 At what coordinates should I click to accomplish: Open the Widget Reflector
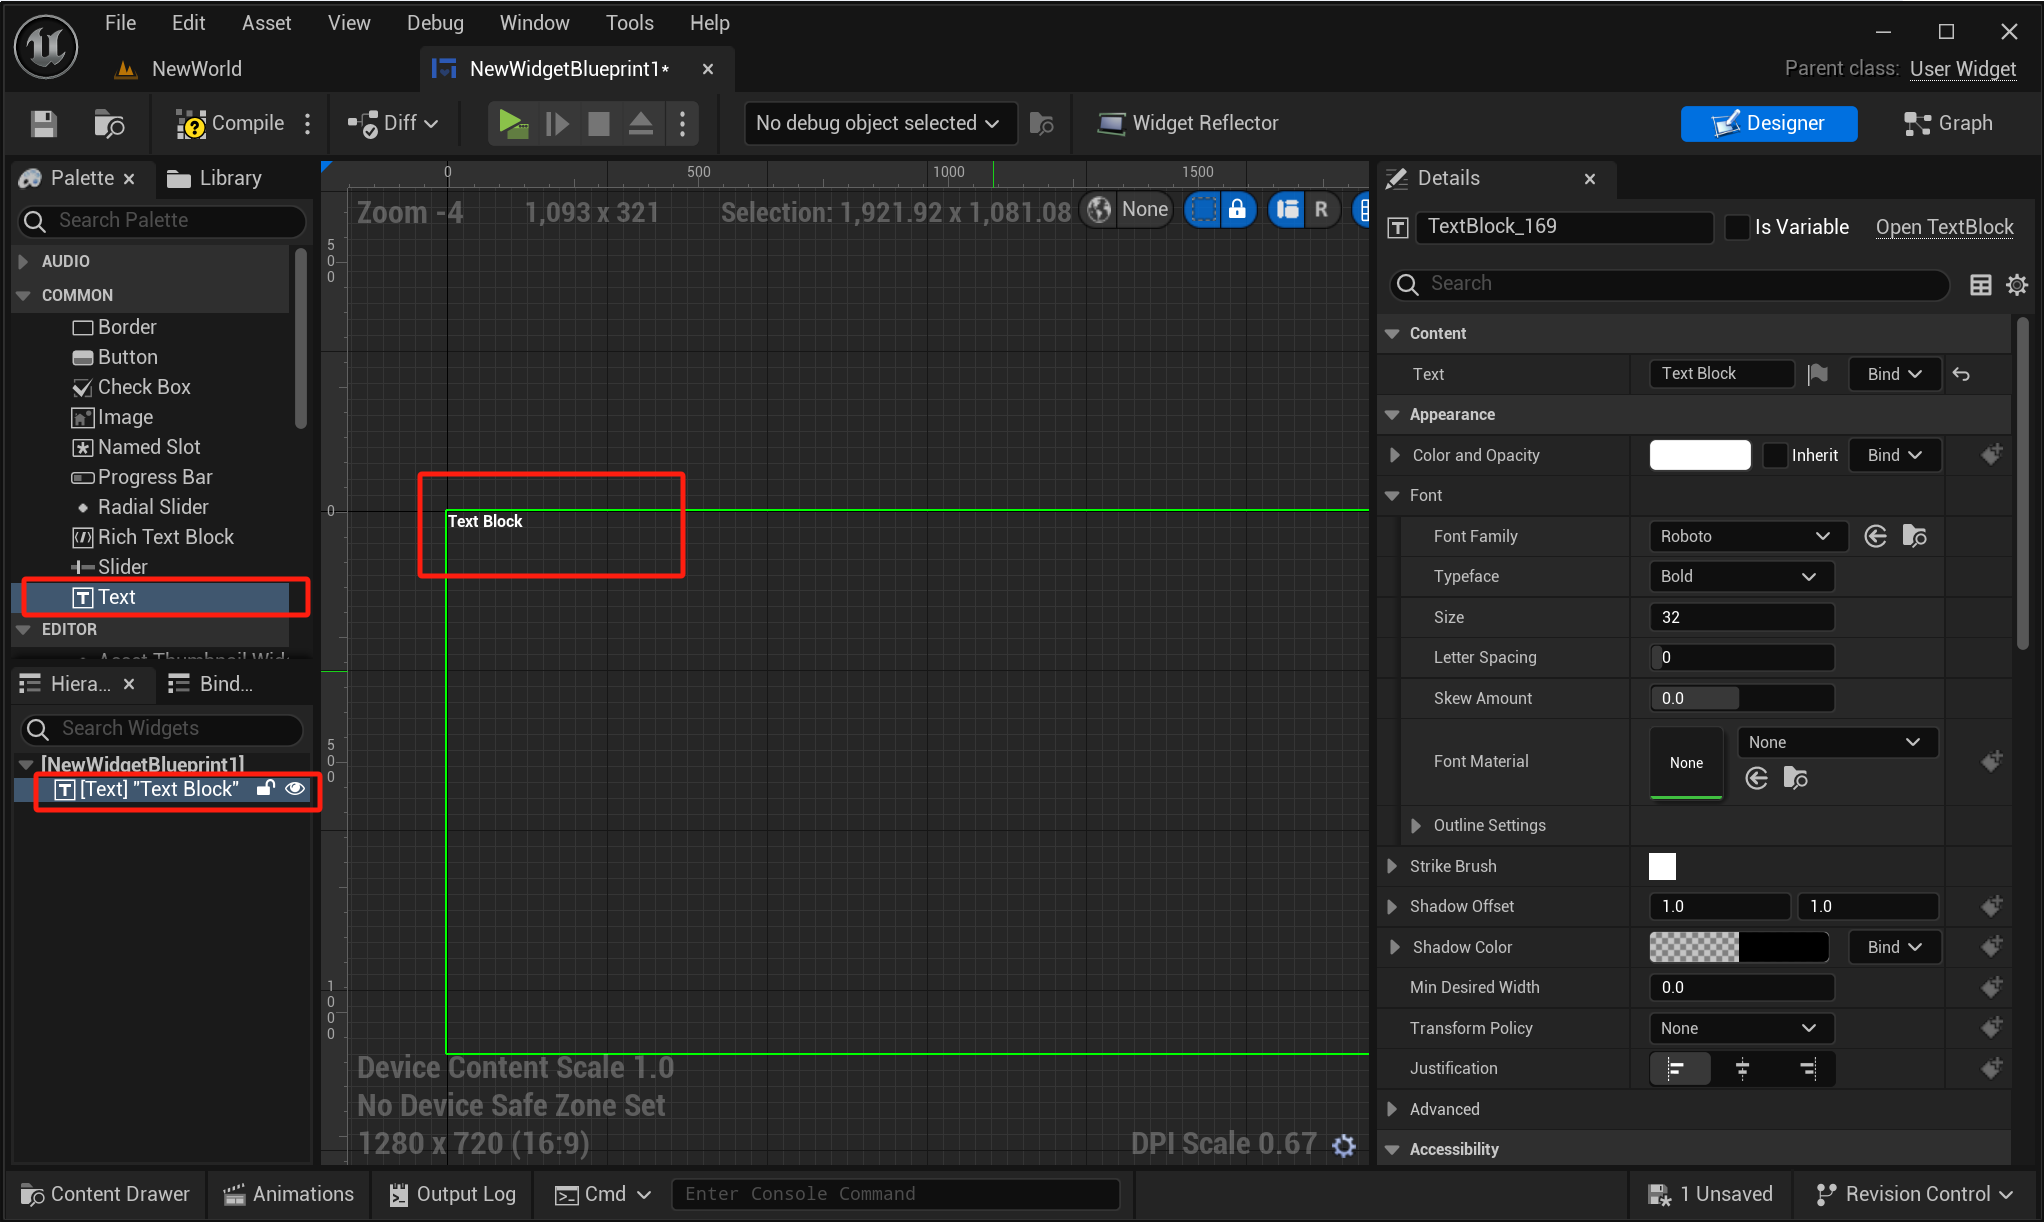tap(1187, 123)
